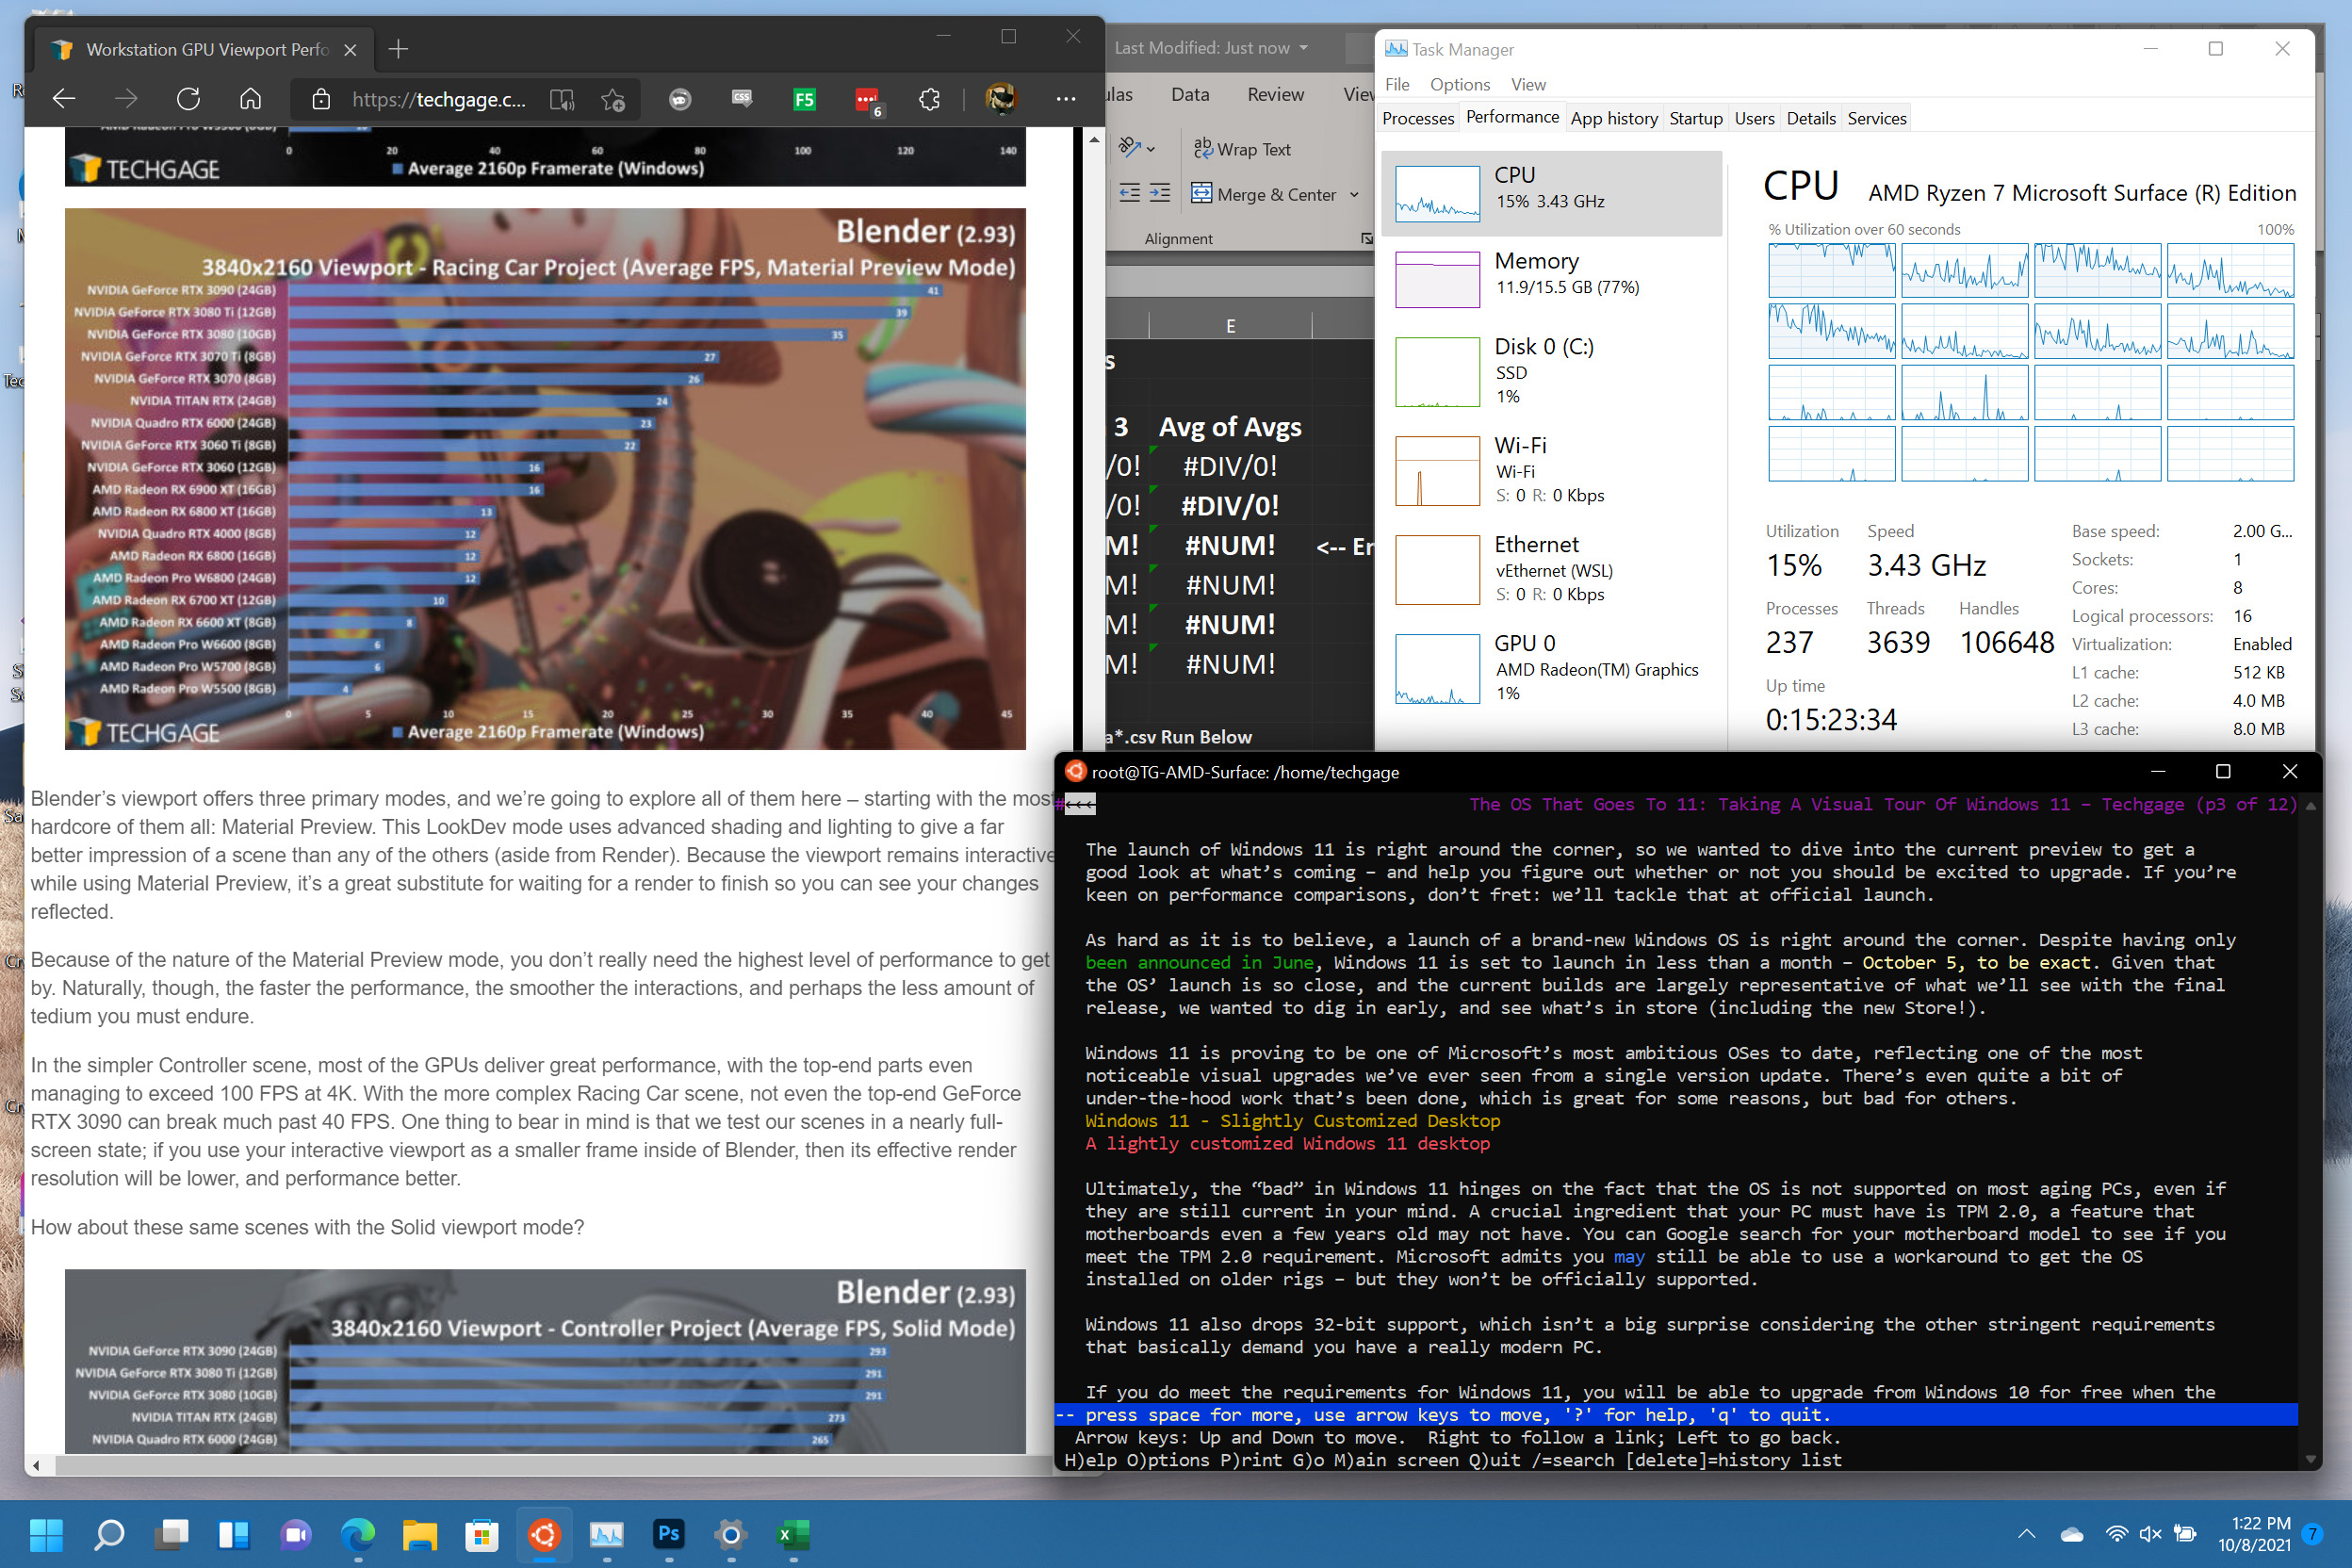The image size is (2352, 1568).
Task: Show hidden system tray icons chevron
Action: (x=2026, y=1534)
